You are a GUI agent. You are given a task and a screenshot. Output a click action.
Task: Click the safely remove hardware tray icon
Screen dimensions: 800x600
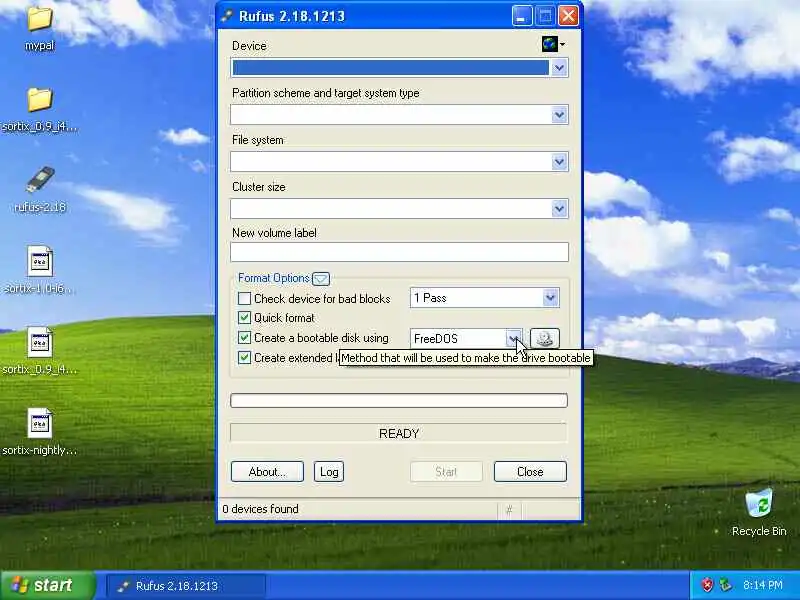point(724,585)
